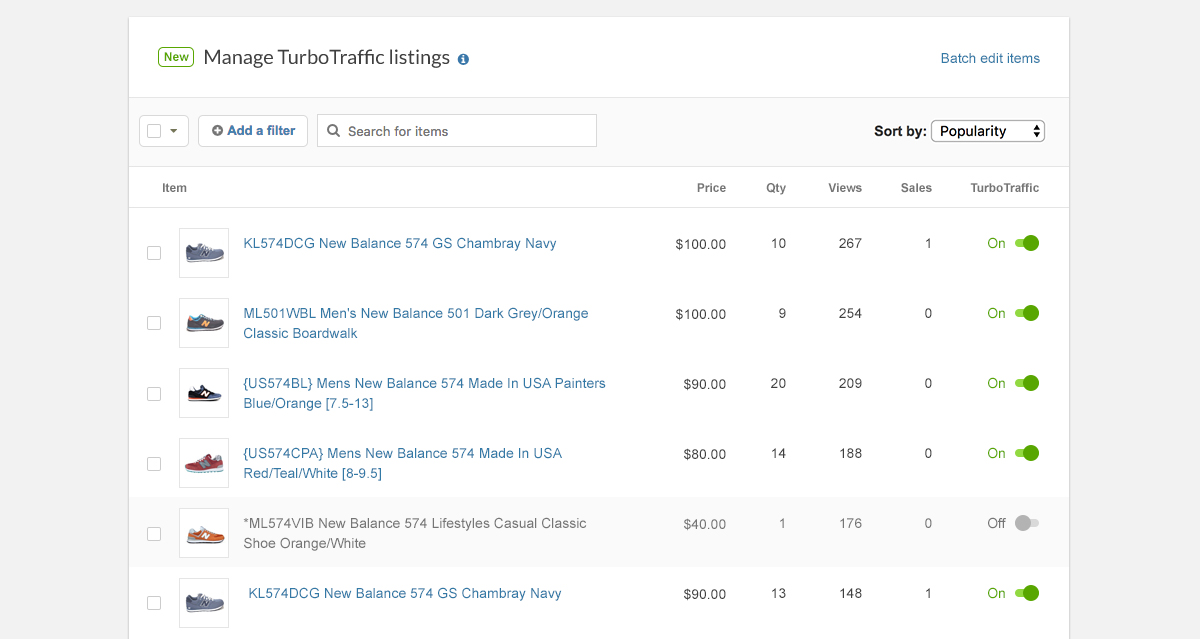Open {US574BL} Mens New Balance 574 Painters listing
The height and width of the screenshot is (639, 1200).
pyautogui.click(x=424, y=393)
